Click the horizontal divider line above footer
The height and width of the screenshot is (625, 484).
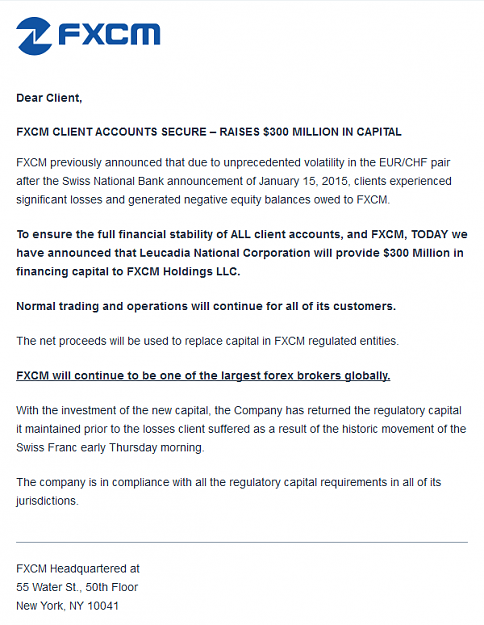[242, 542]
